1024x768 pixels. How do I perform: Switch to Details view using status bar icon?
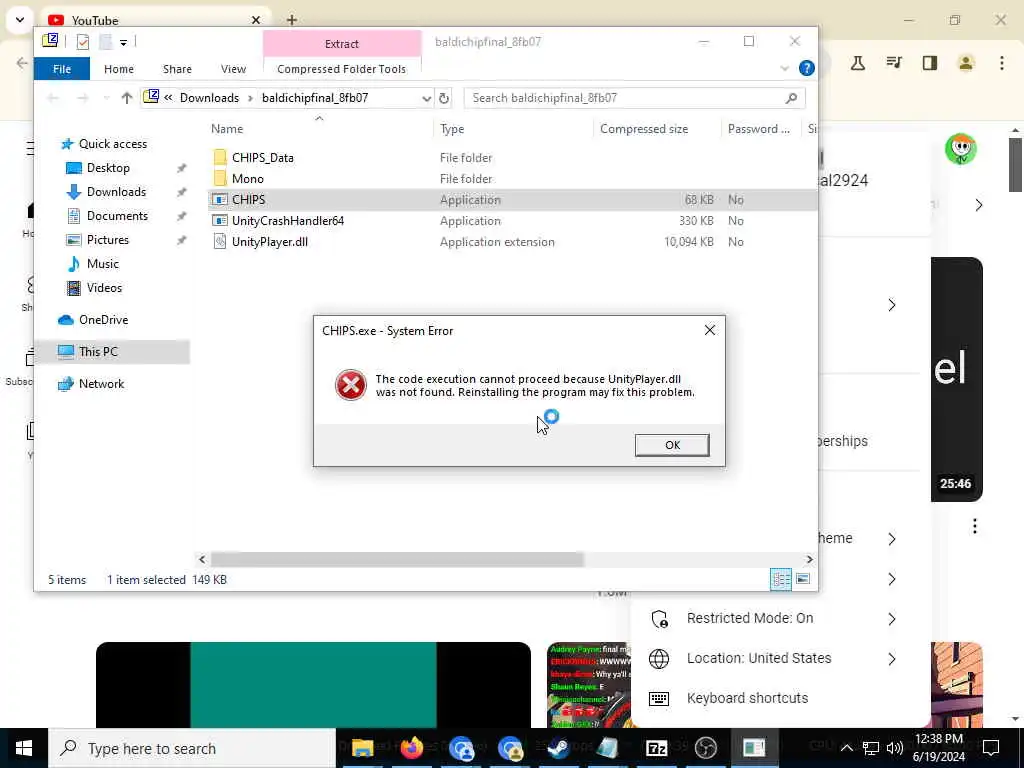[x=781, y=579]
